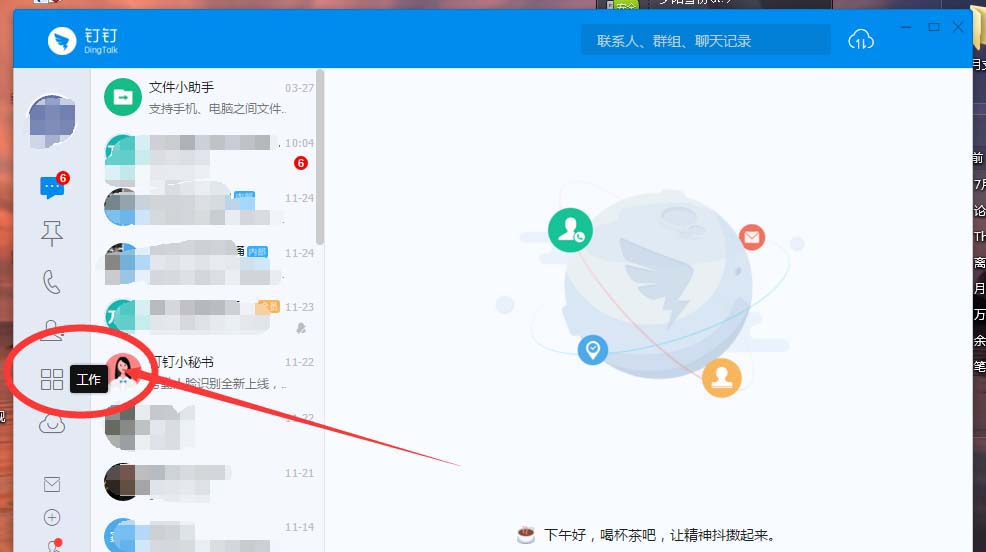This screenshot has height=552, width=986.
Task: Click the chat list vertical scrollbar
Action: (x=320, y=157)
